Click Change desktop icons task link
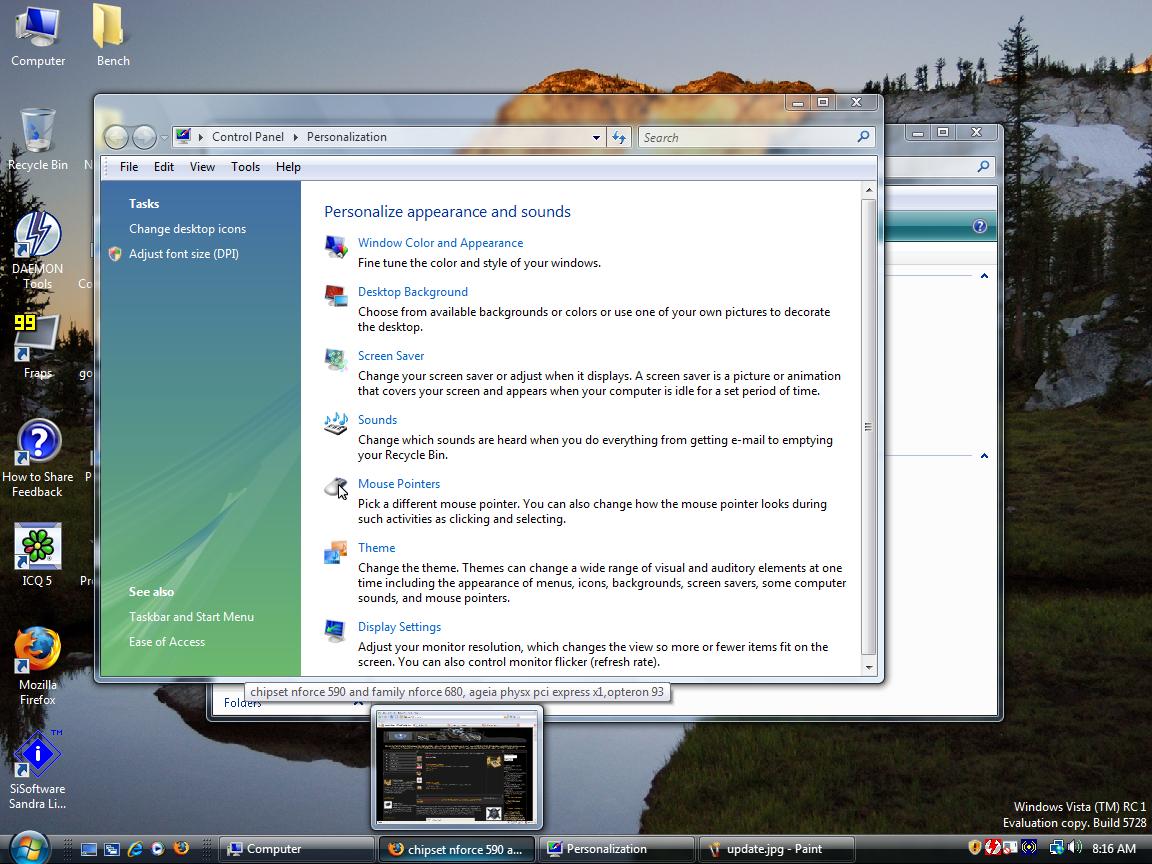Viewport: 1152px width, 864px height. click(187, 229)
